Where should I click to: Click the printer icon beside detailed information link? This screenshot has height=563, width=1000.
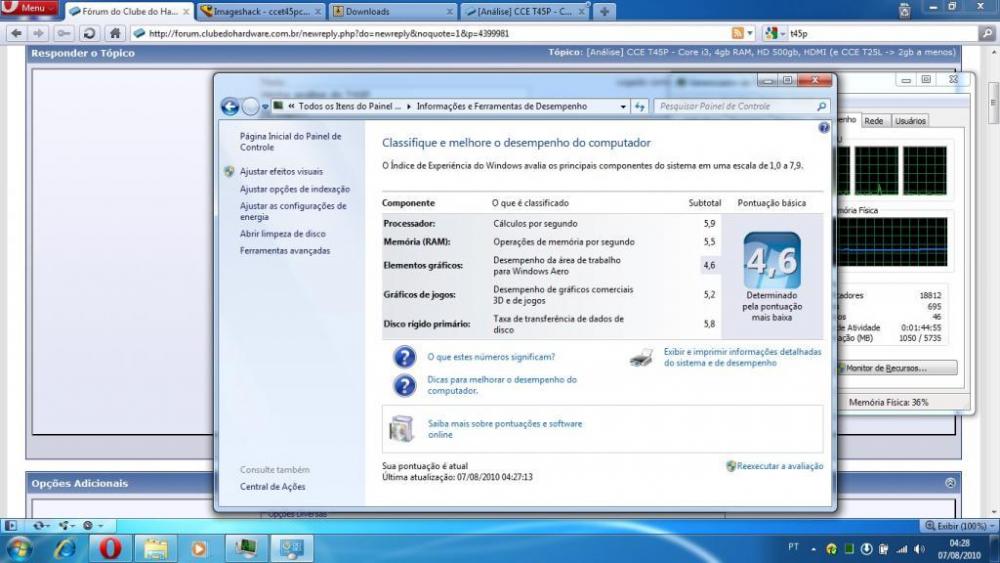[x=642, y=357]
